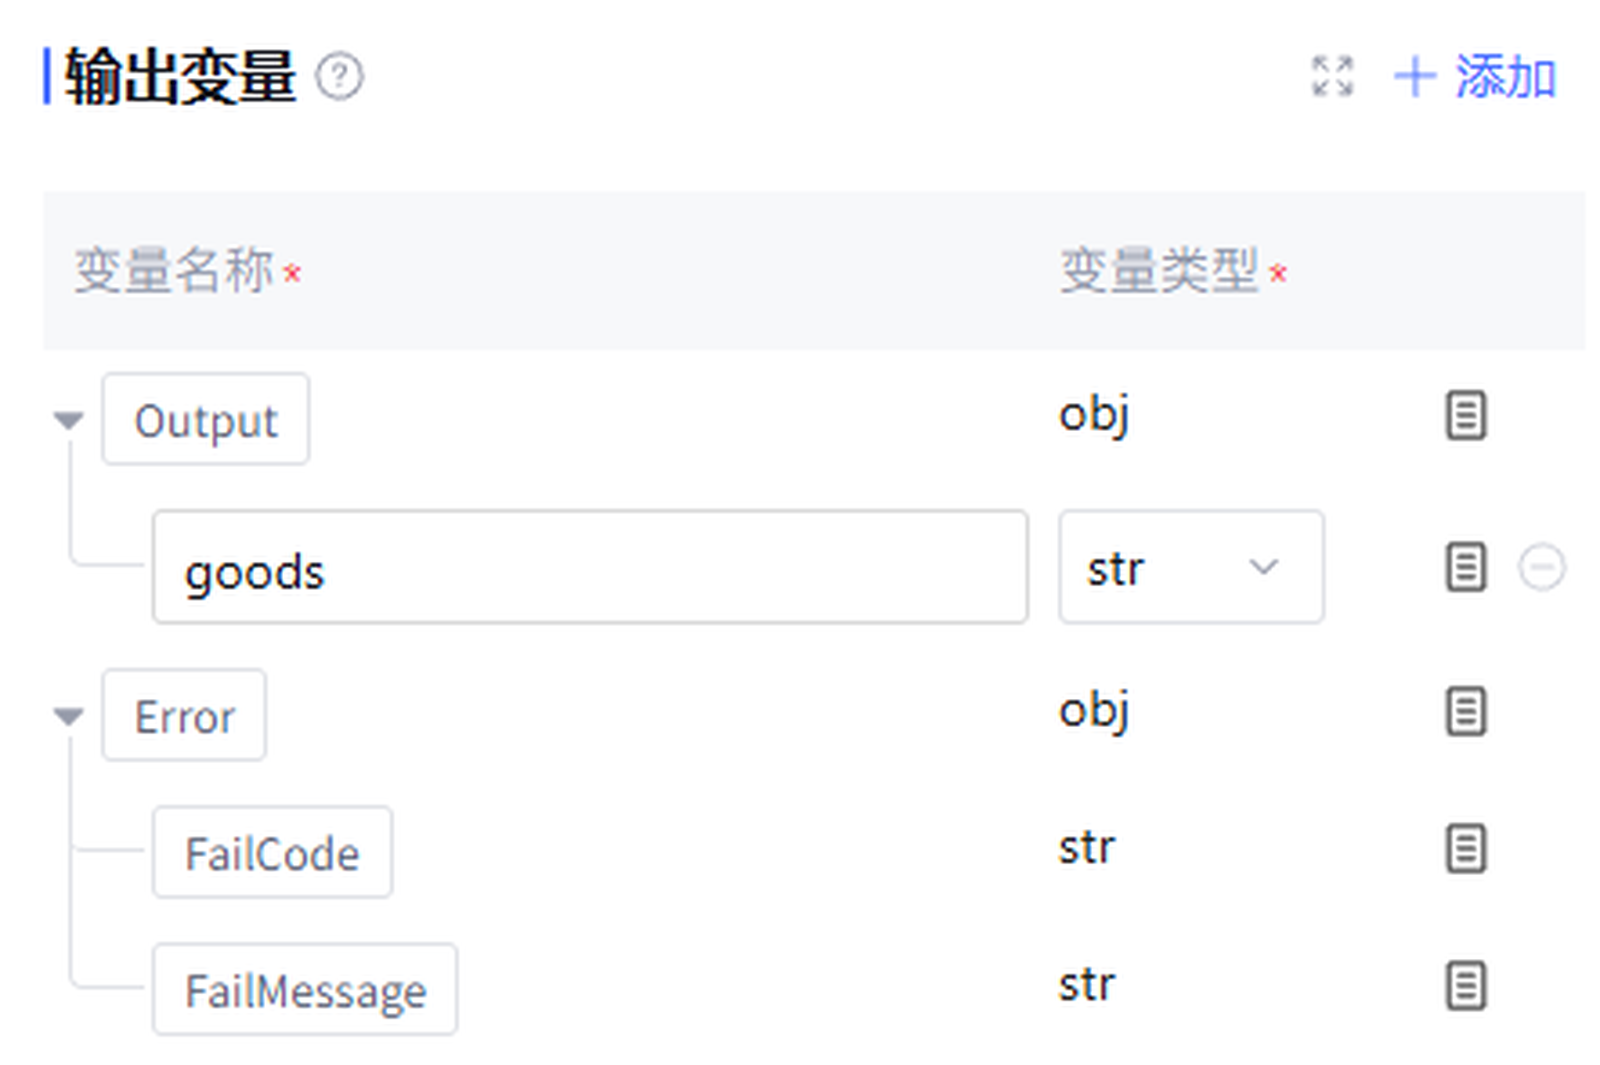
Task: Select the FailMessage variable name box
Action: pyautogui.click(x=305, y=990)
